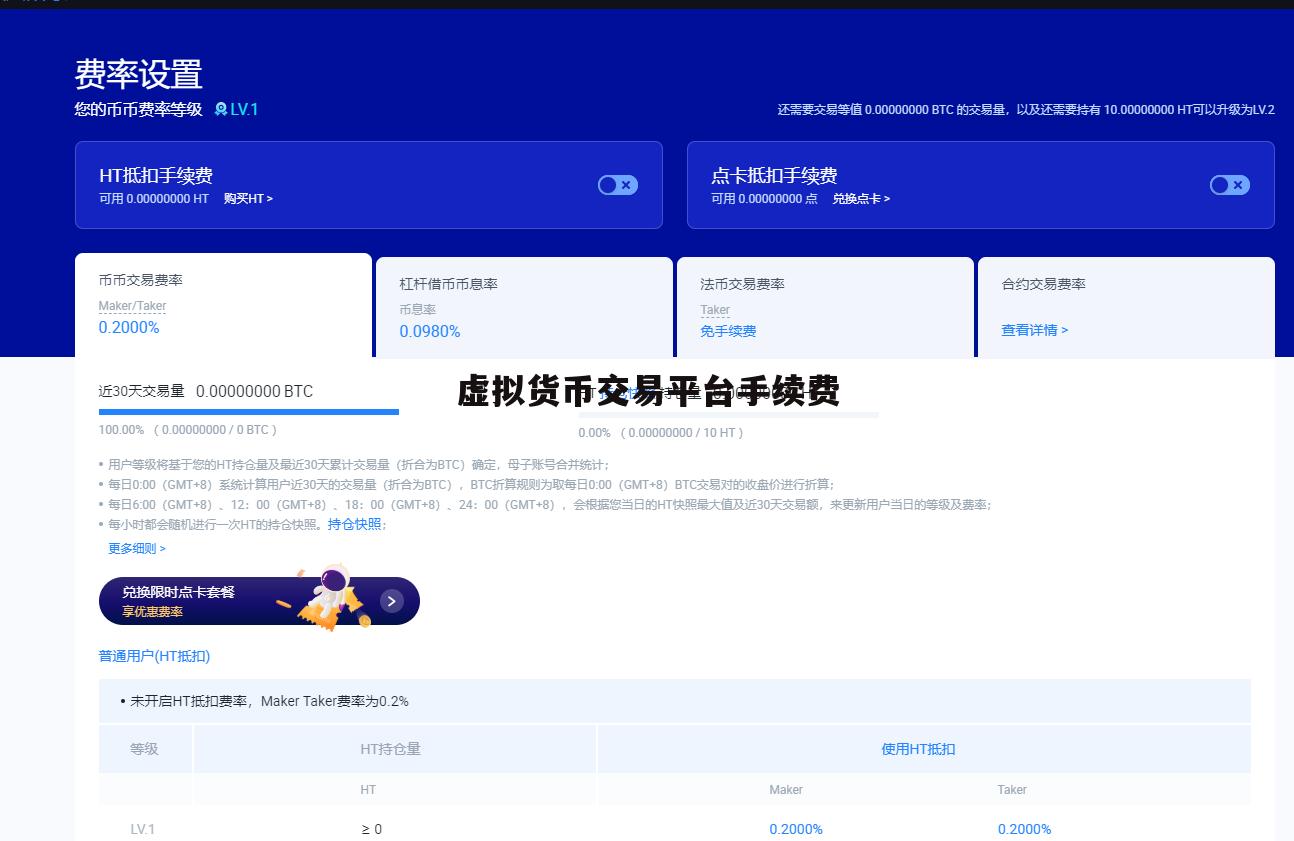Open the 合约交易费率 tab
The width and height of the screenshot is (1294, 841).
tap(1043, 284)
